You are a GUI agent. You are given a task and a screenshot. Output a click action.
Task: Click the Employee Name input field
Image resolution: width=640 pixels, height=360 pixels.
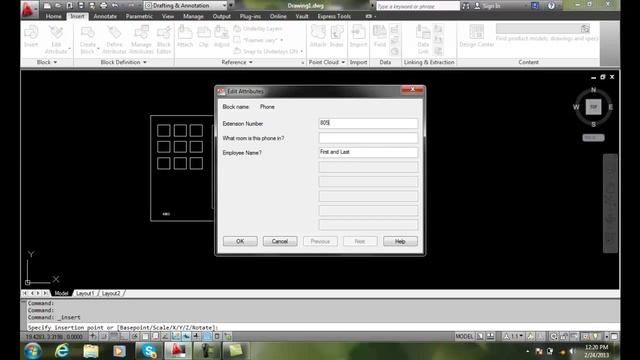[x=368, y=152]
